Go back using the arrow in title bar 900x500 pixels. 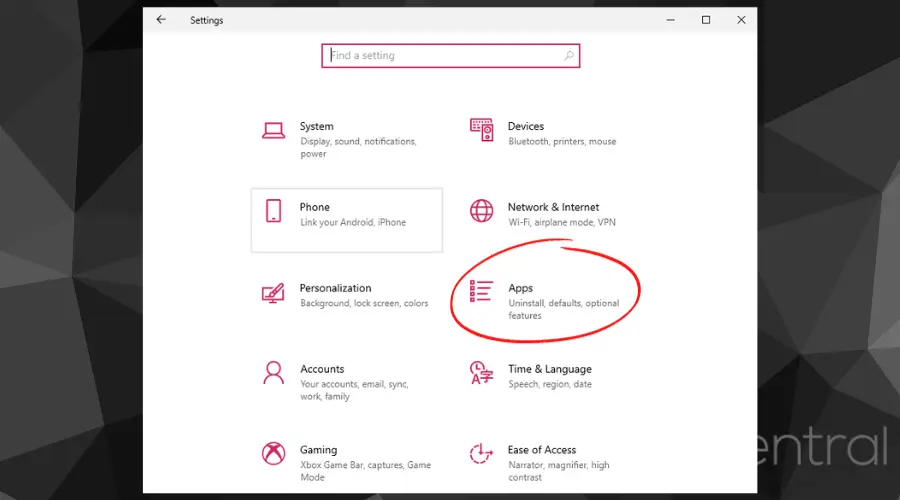161,20
